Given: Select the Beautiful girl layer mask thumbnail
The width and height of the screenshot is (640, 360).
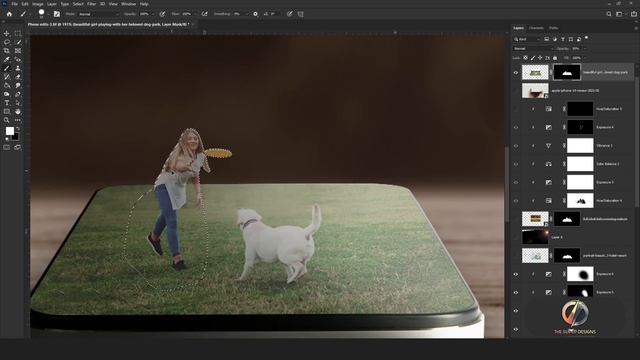Looking at the screenshot, I should point(567,73).
